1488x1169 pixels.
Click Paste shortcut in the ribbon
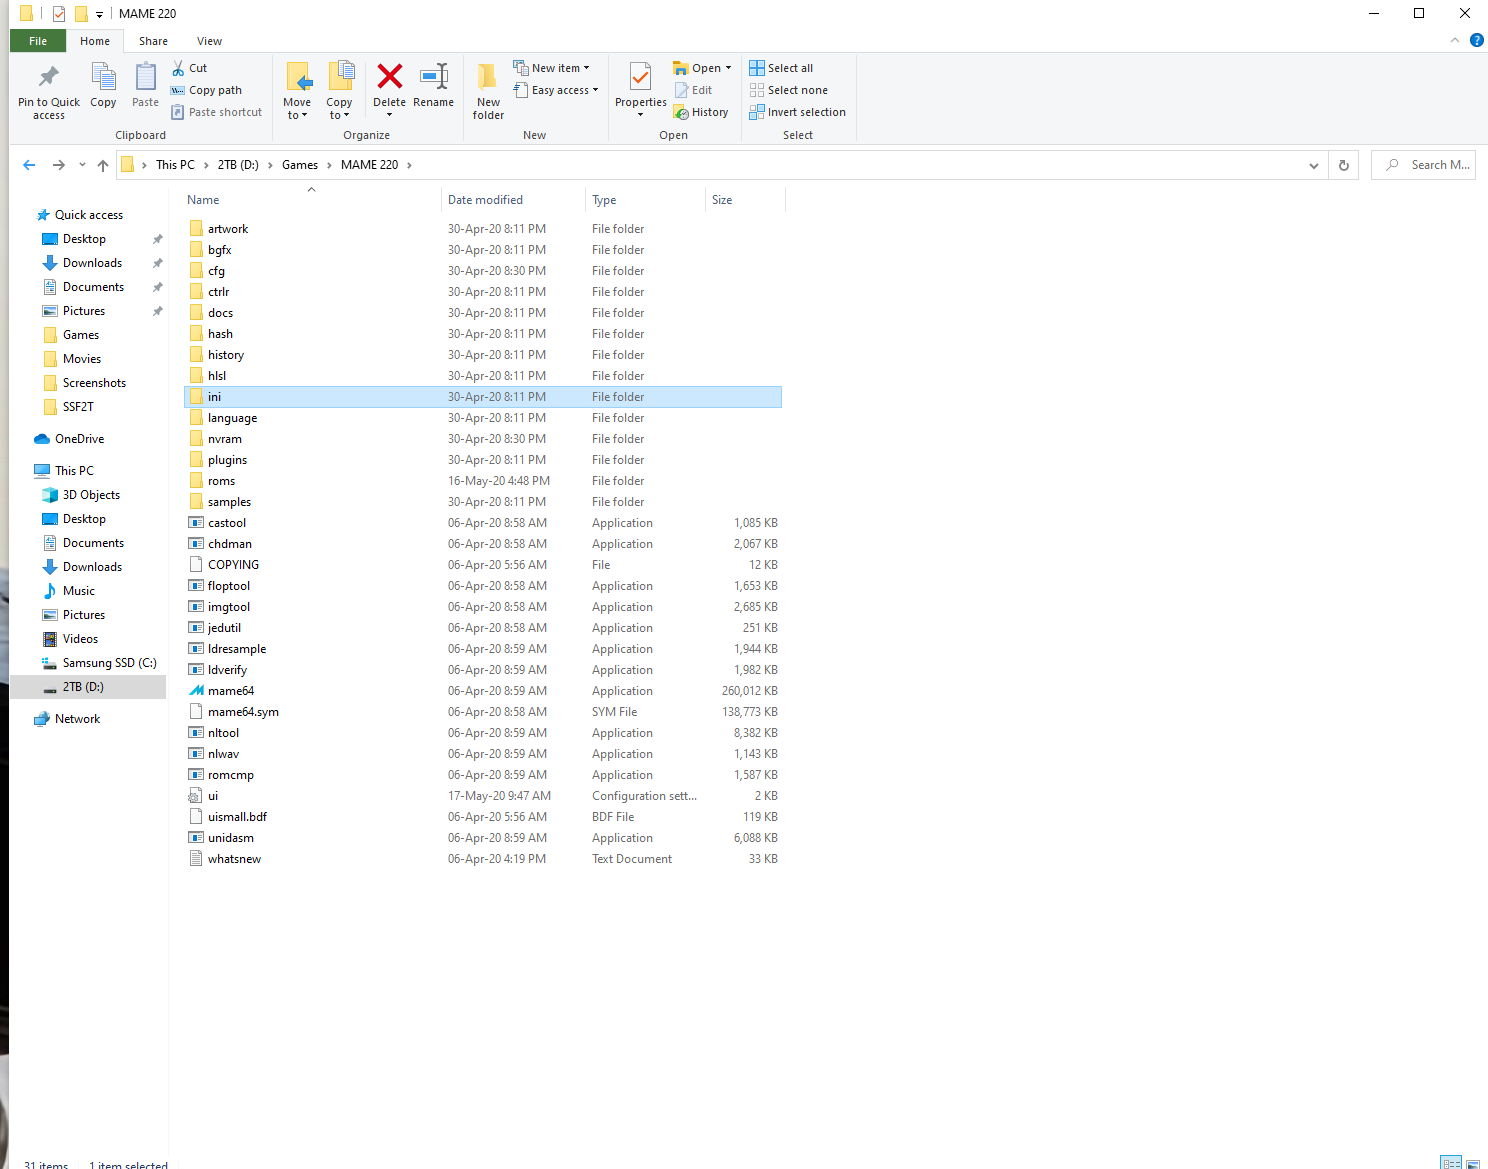216,112
